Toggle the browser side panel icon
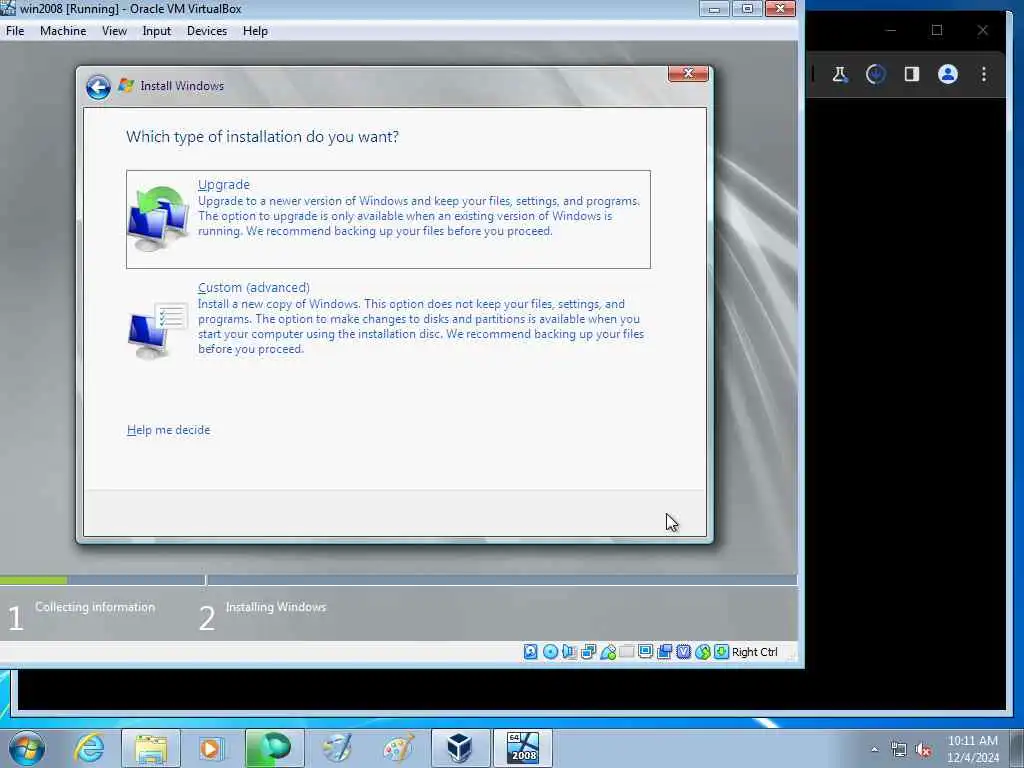 click(912, 74)
